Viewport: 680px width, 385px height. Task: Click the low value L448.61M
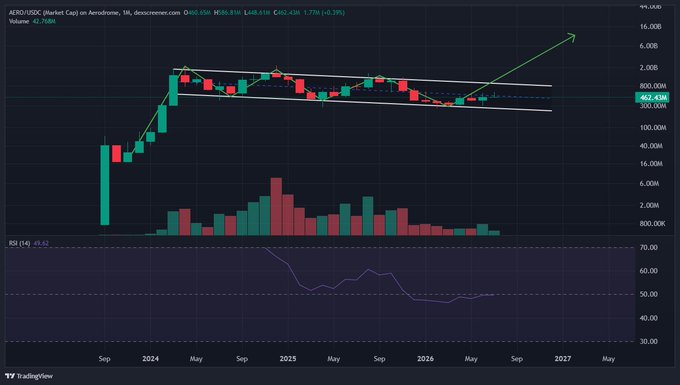coord(257,13)
